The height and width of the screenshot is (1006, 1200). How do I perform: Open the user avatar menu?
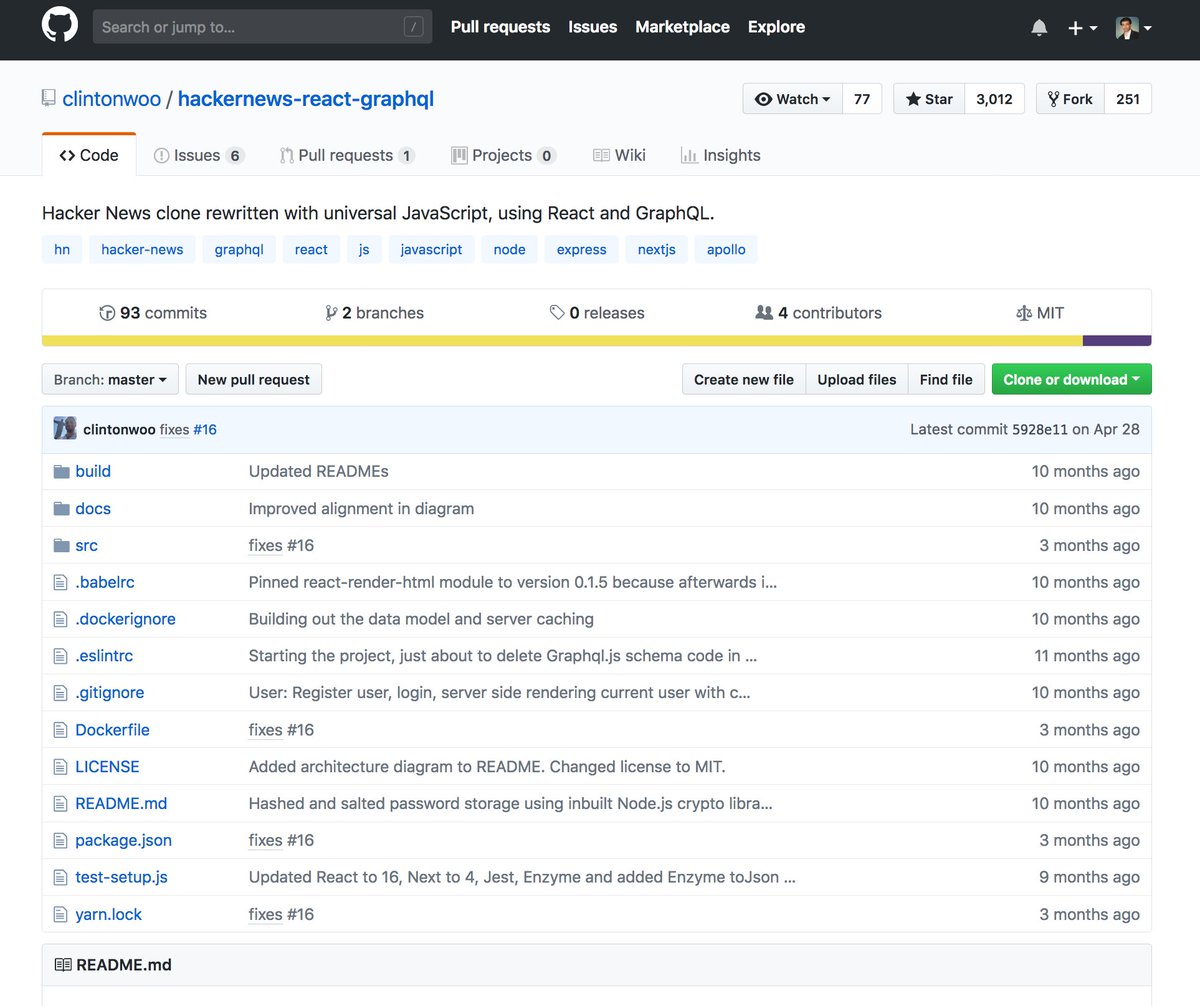1133,28
